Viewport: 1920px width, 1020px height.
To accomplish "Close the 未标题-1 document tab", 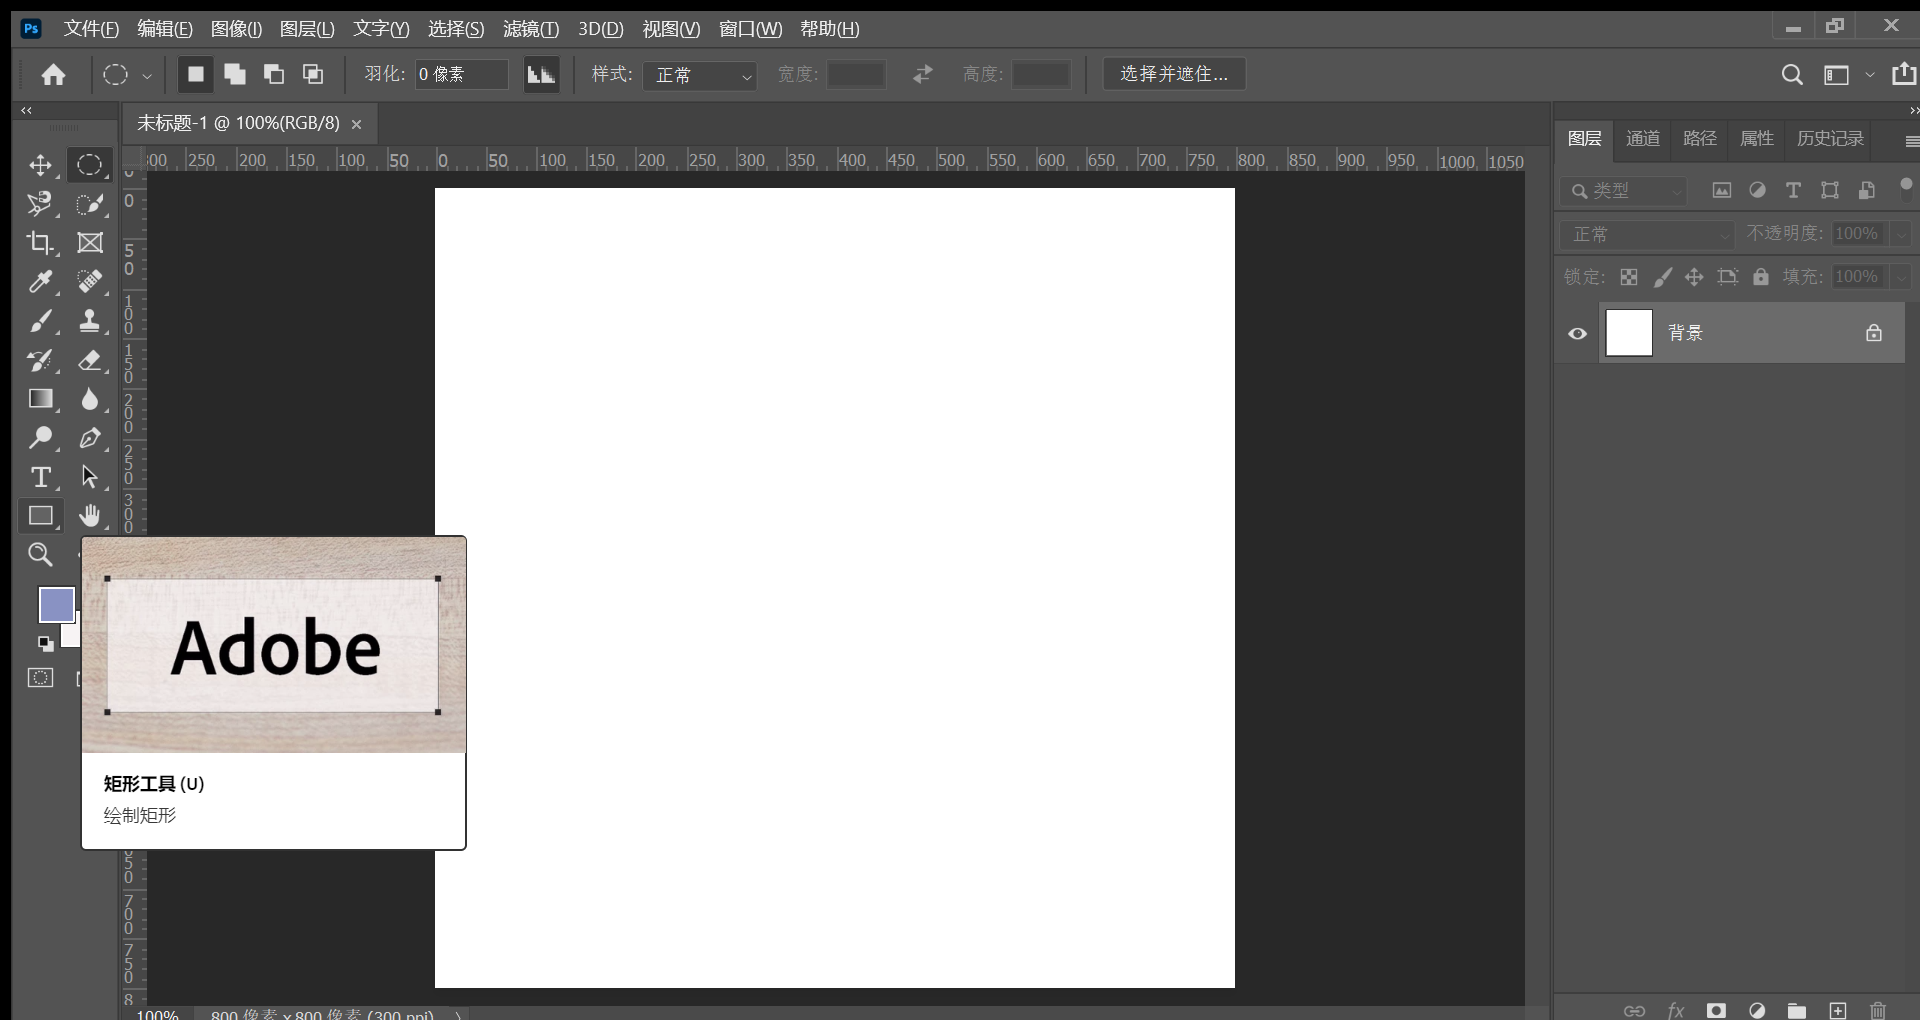I will (x=356, y=124).
